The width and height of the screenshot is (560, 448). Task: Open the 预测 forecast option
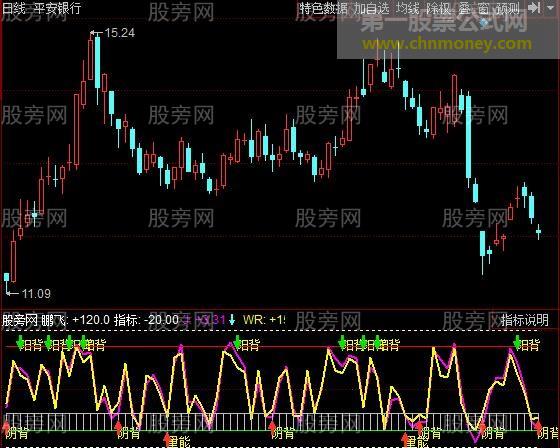point(508,8)
